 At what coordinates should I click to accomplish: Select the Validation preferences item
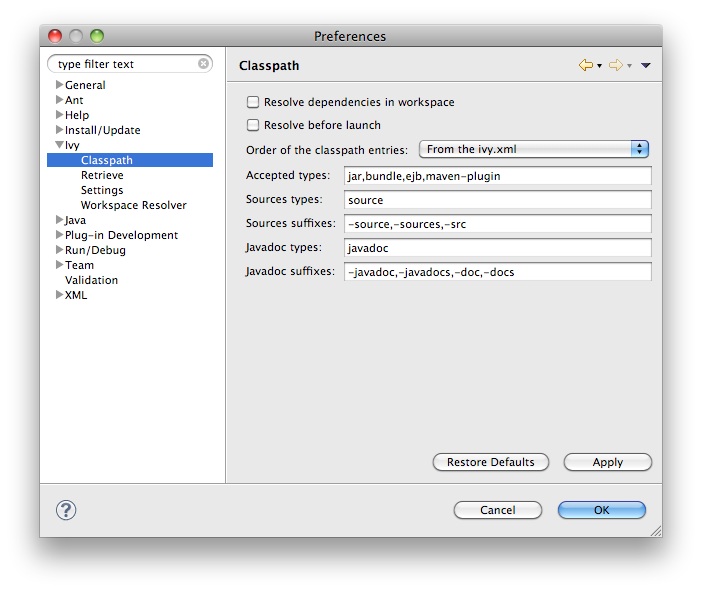(91, 280)
